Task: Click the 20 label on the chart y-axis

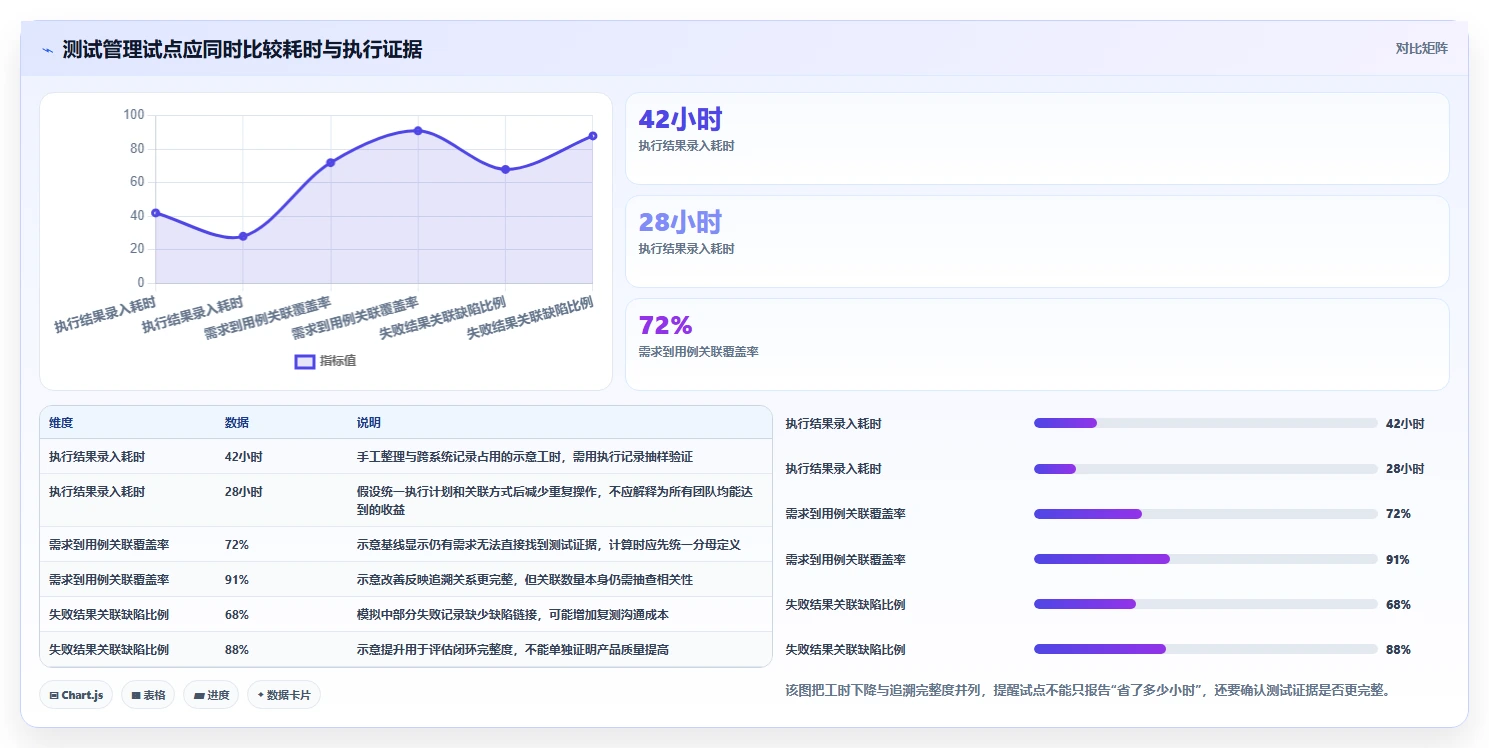Action: [137, 249]
